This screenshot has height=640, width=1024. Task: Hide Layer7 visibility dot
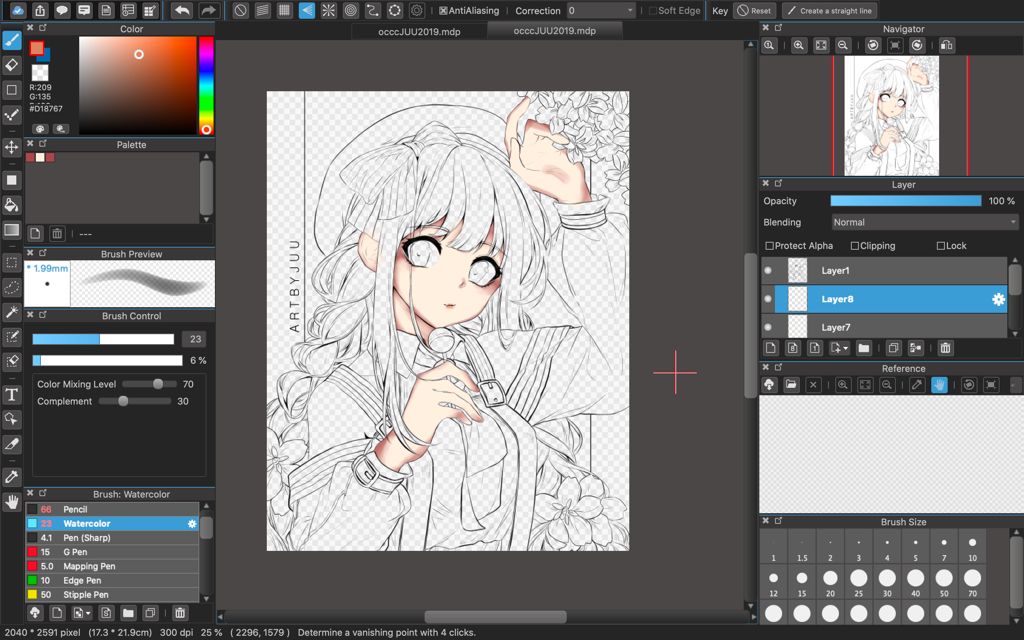coord(768,327)
